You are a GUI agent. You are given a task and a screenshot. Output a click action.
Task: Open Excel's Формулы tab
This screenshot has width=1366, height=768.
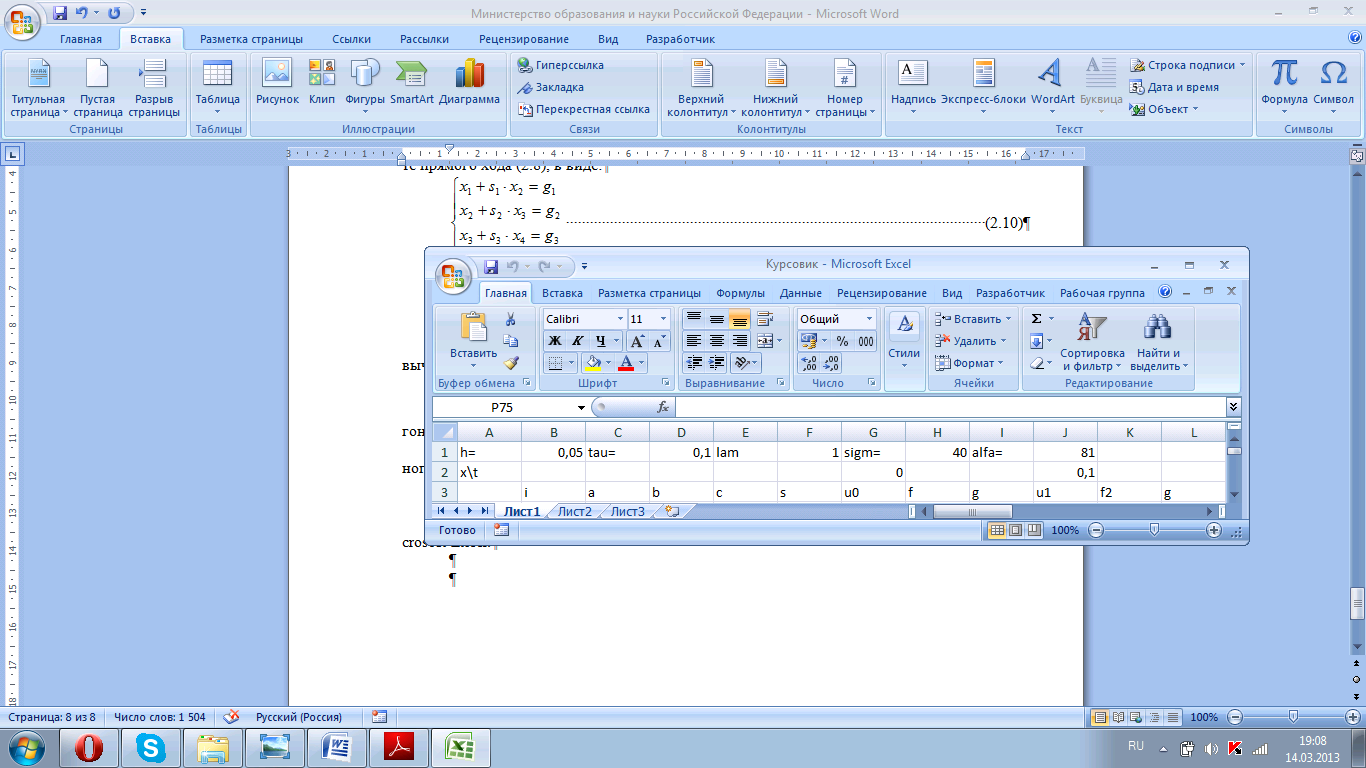(x=740, y=293)
